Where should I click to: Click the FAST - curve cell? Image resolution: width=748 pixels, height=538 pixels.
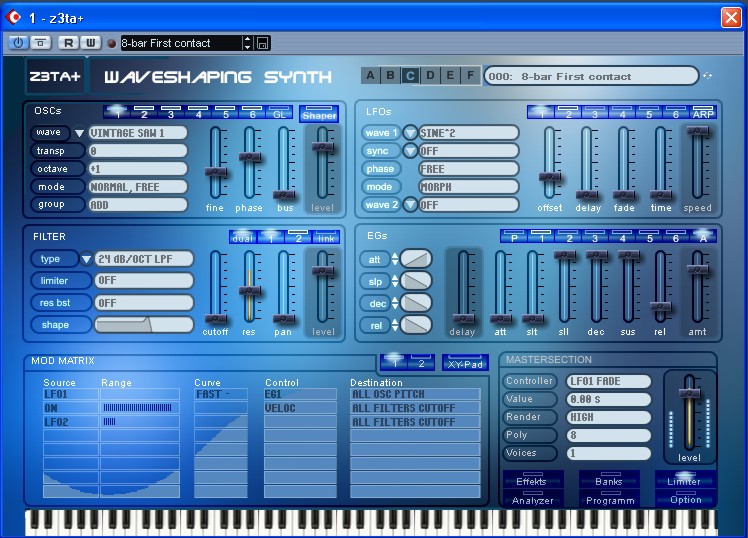221,394
